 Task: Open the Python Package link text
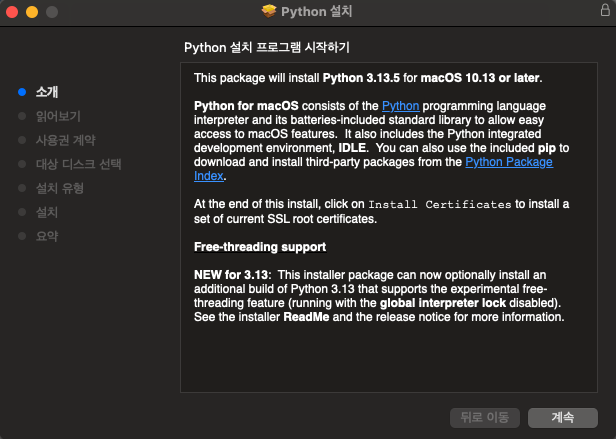coord(509,162)
